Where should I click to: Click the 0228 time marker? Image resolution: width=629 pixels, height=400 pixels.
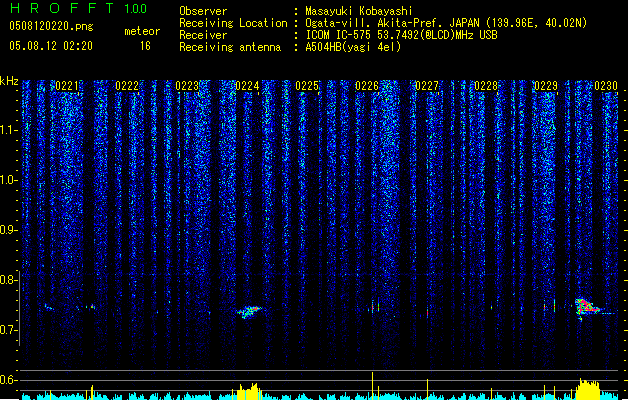click(486, 86)
